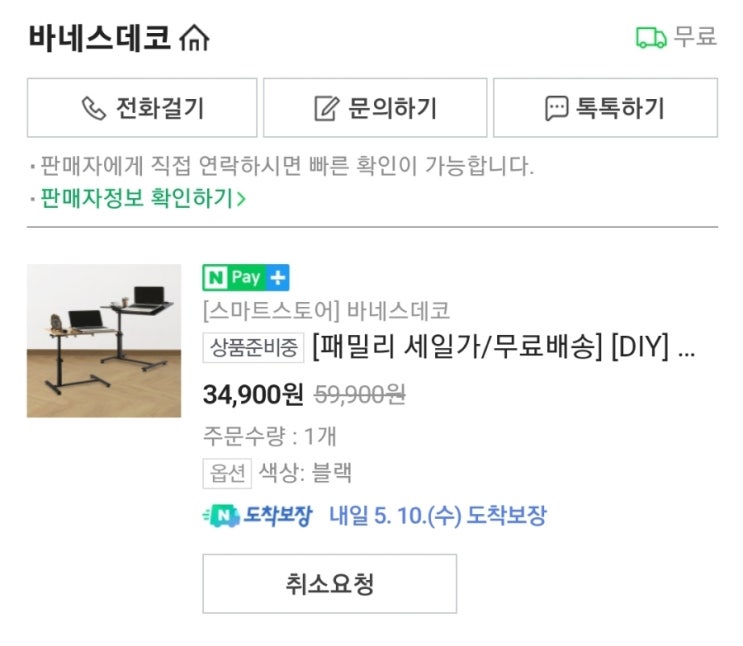
Task: Open the laptop table product thumbnail
Action: tap(104, 340)
